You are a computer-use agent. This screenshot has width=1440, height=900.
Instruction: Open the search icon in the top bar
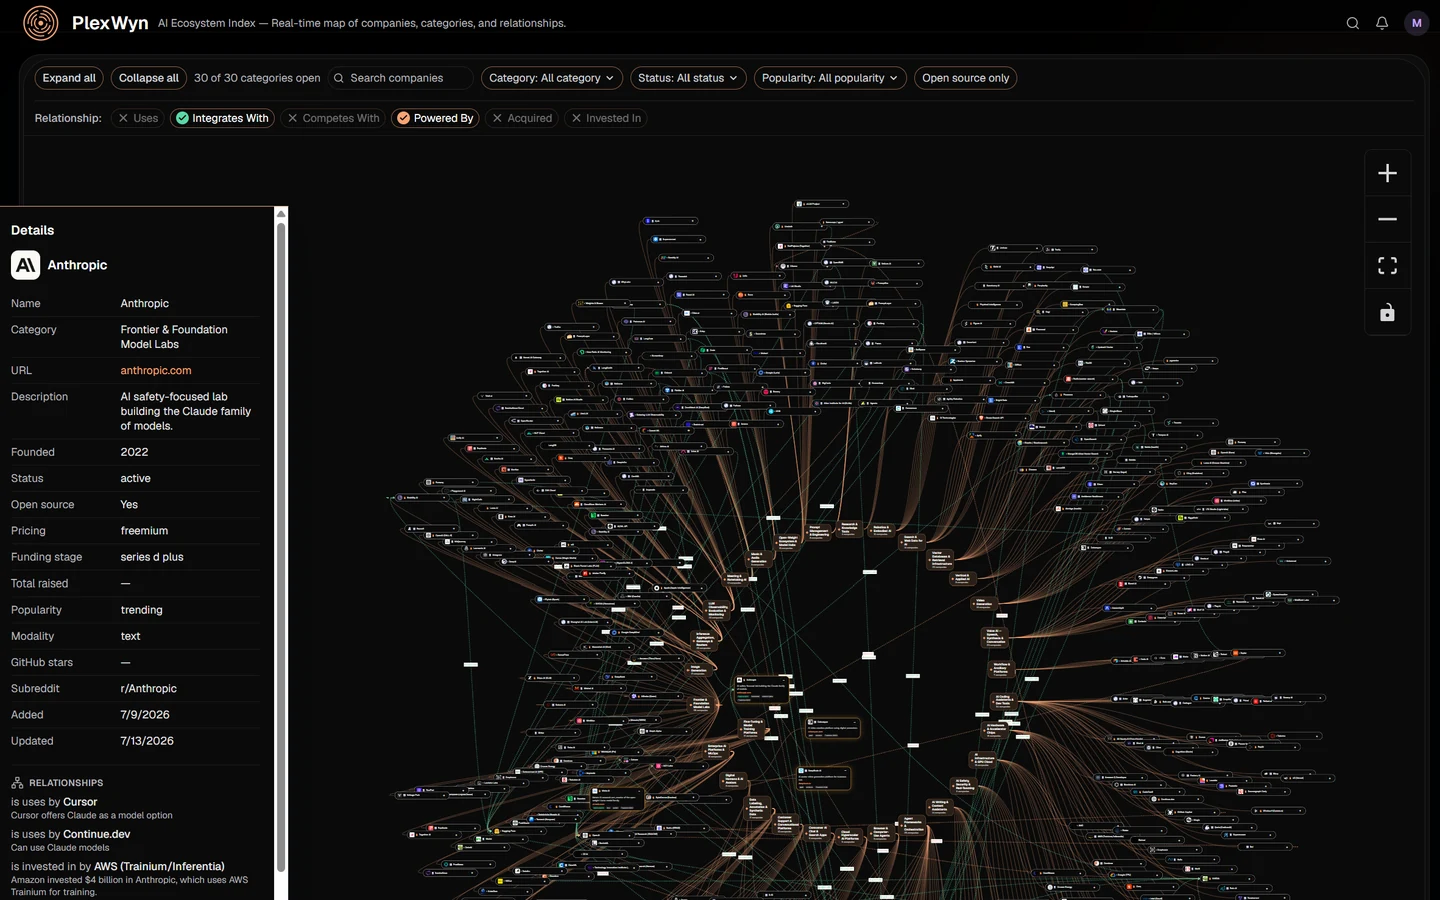point(1353,23)
